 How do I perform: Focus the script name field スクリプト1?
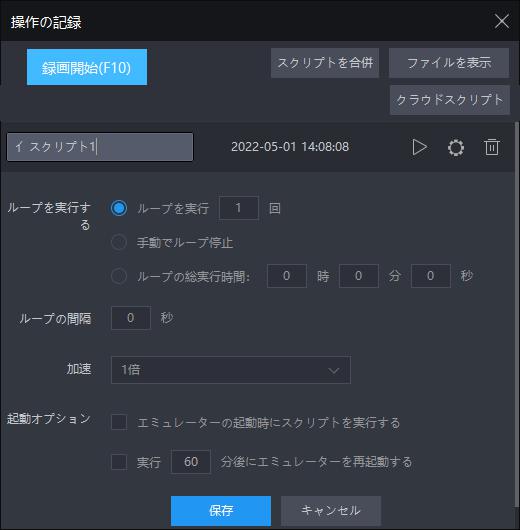click(100, 147)
